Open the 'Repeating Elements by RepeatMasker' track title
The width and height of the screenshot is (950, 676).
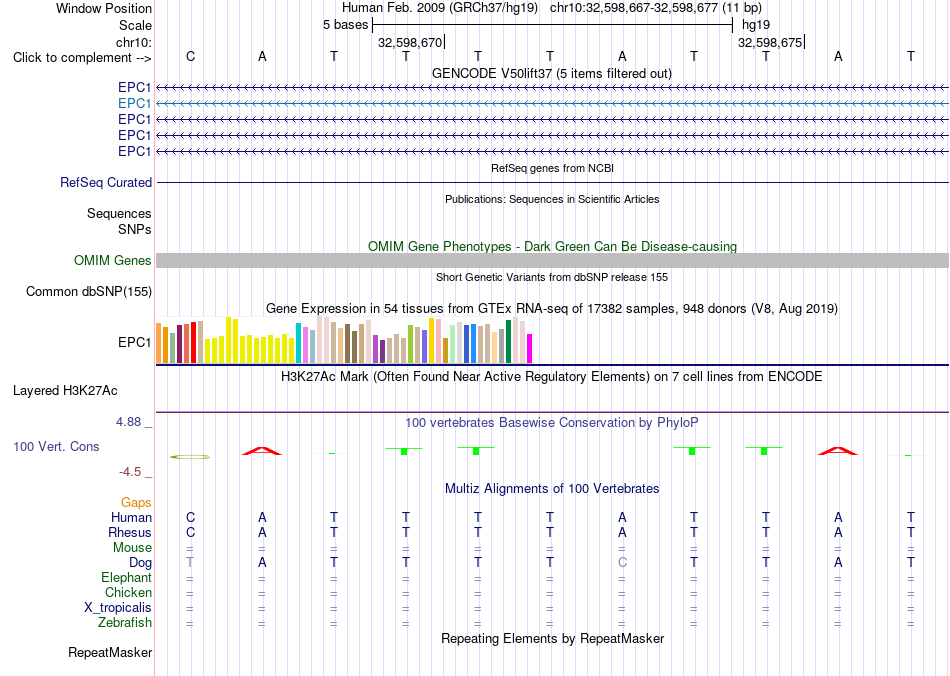click(x=553, y=638)
